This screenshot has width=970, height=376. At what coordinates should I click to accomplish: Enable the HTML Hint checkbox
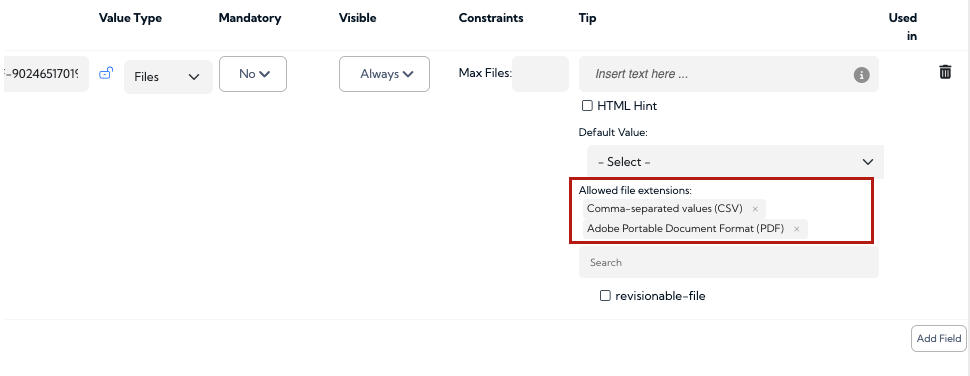pos(587,106)
